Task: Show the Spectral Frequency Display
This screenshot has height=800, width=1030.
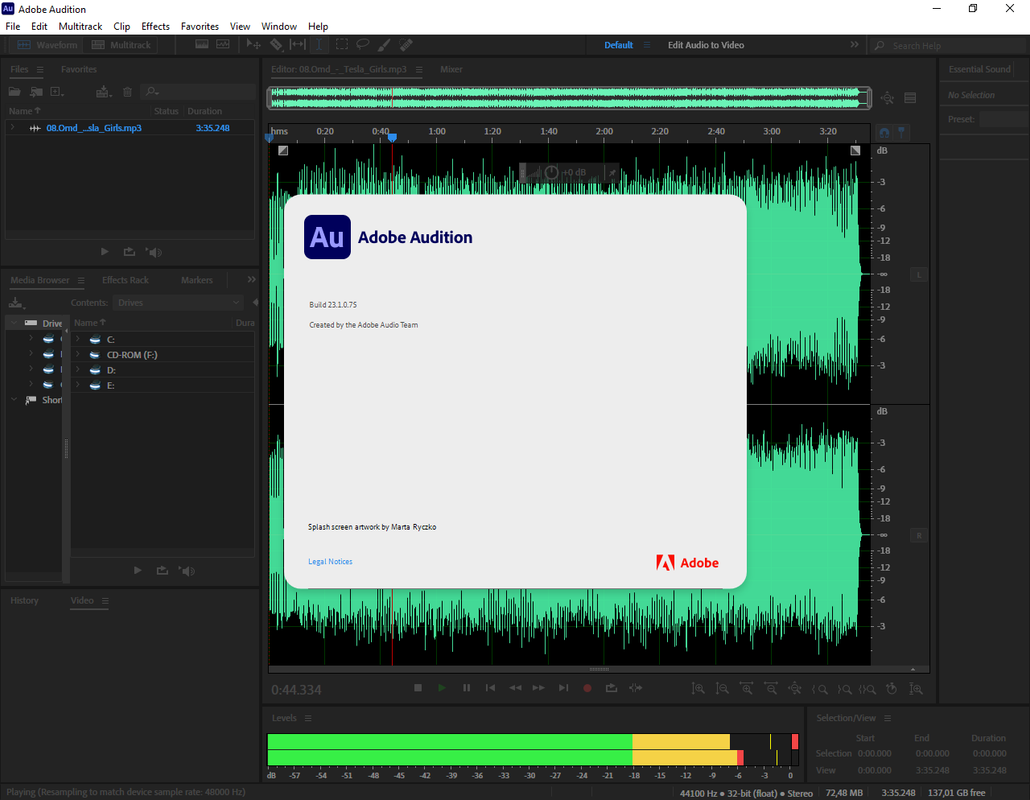Action: click(202, 45)
